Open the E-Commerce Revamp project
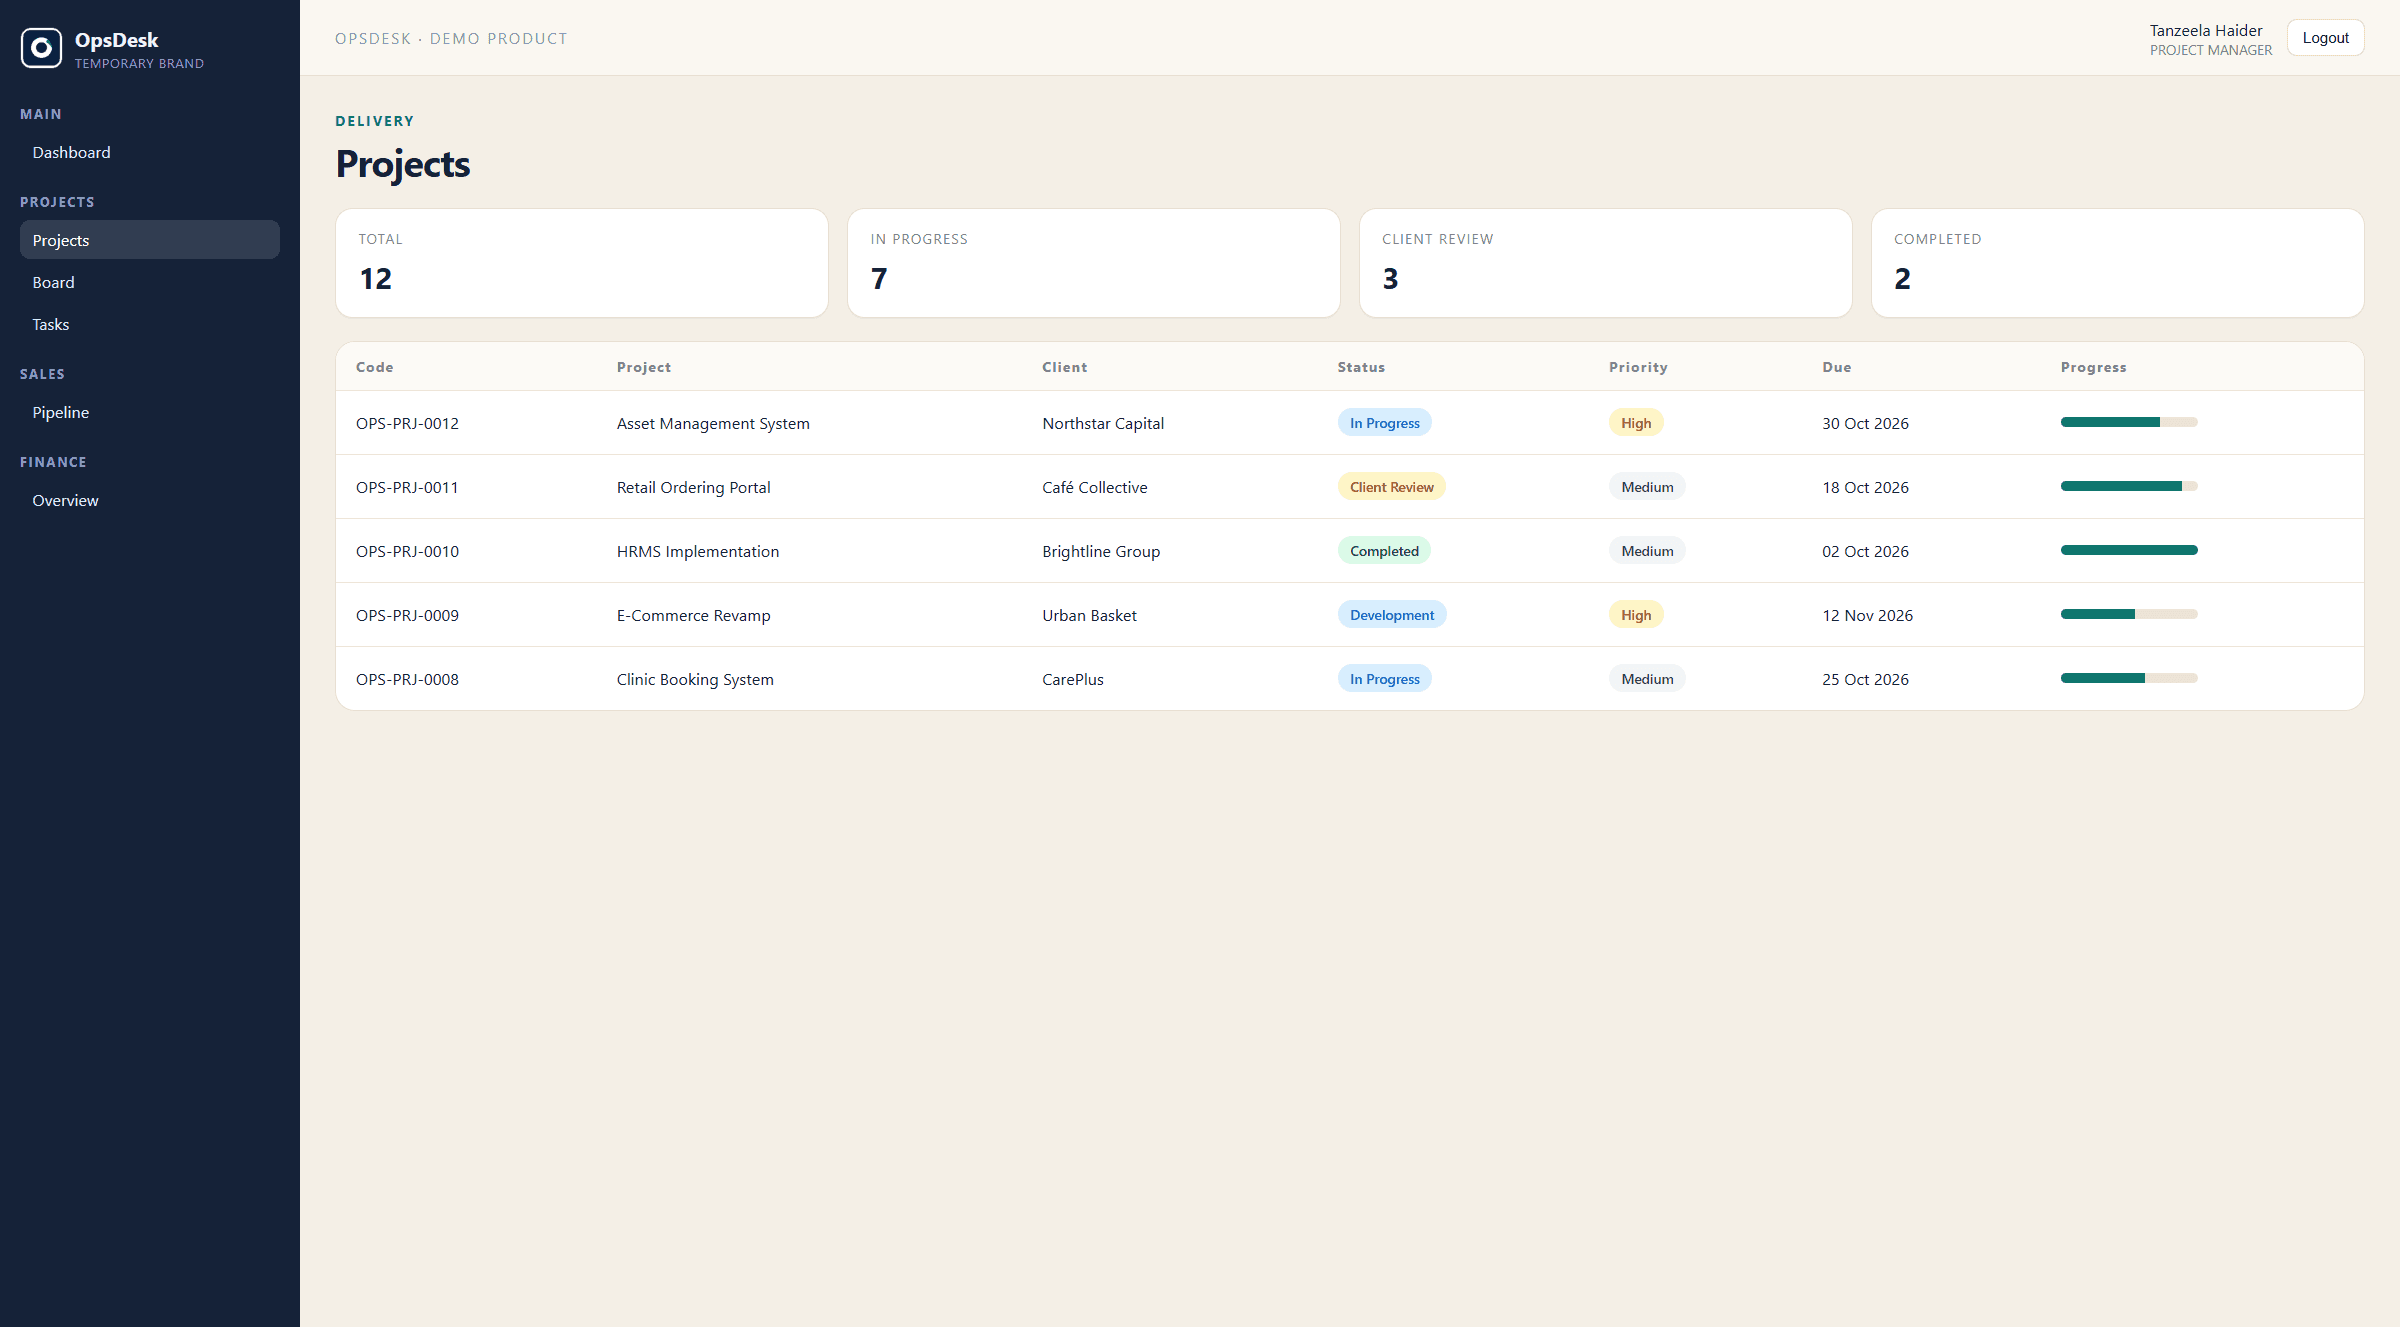This screenshot has height=1327, width=2400. [694, 615]
